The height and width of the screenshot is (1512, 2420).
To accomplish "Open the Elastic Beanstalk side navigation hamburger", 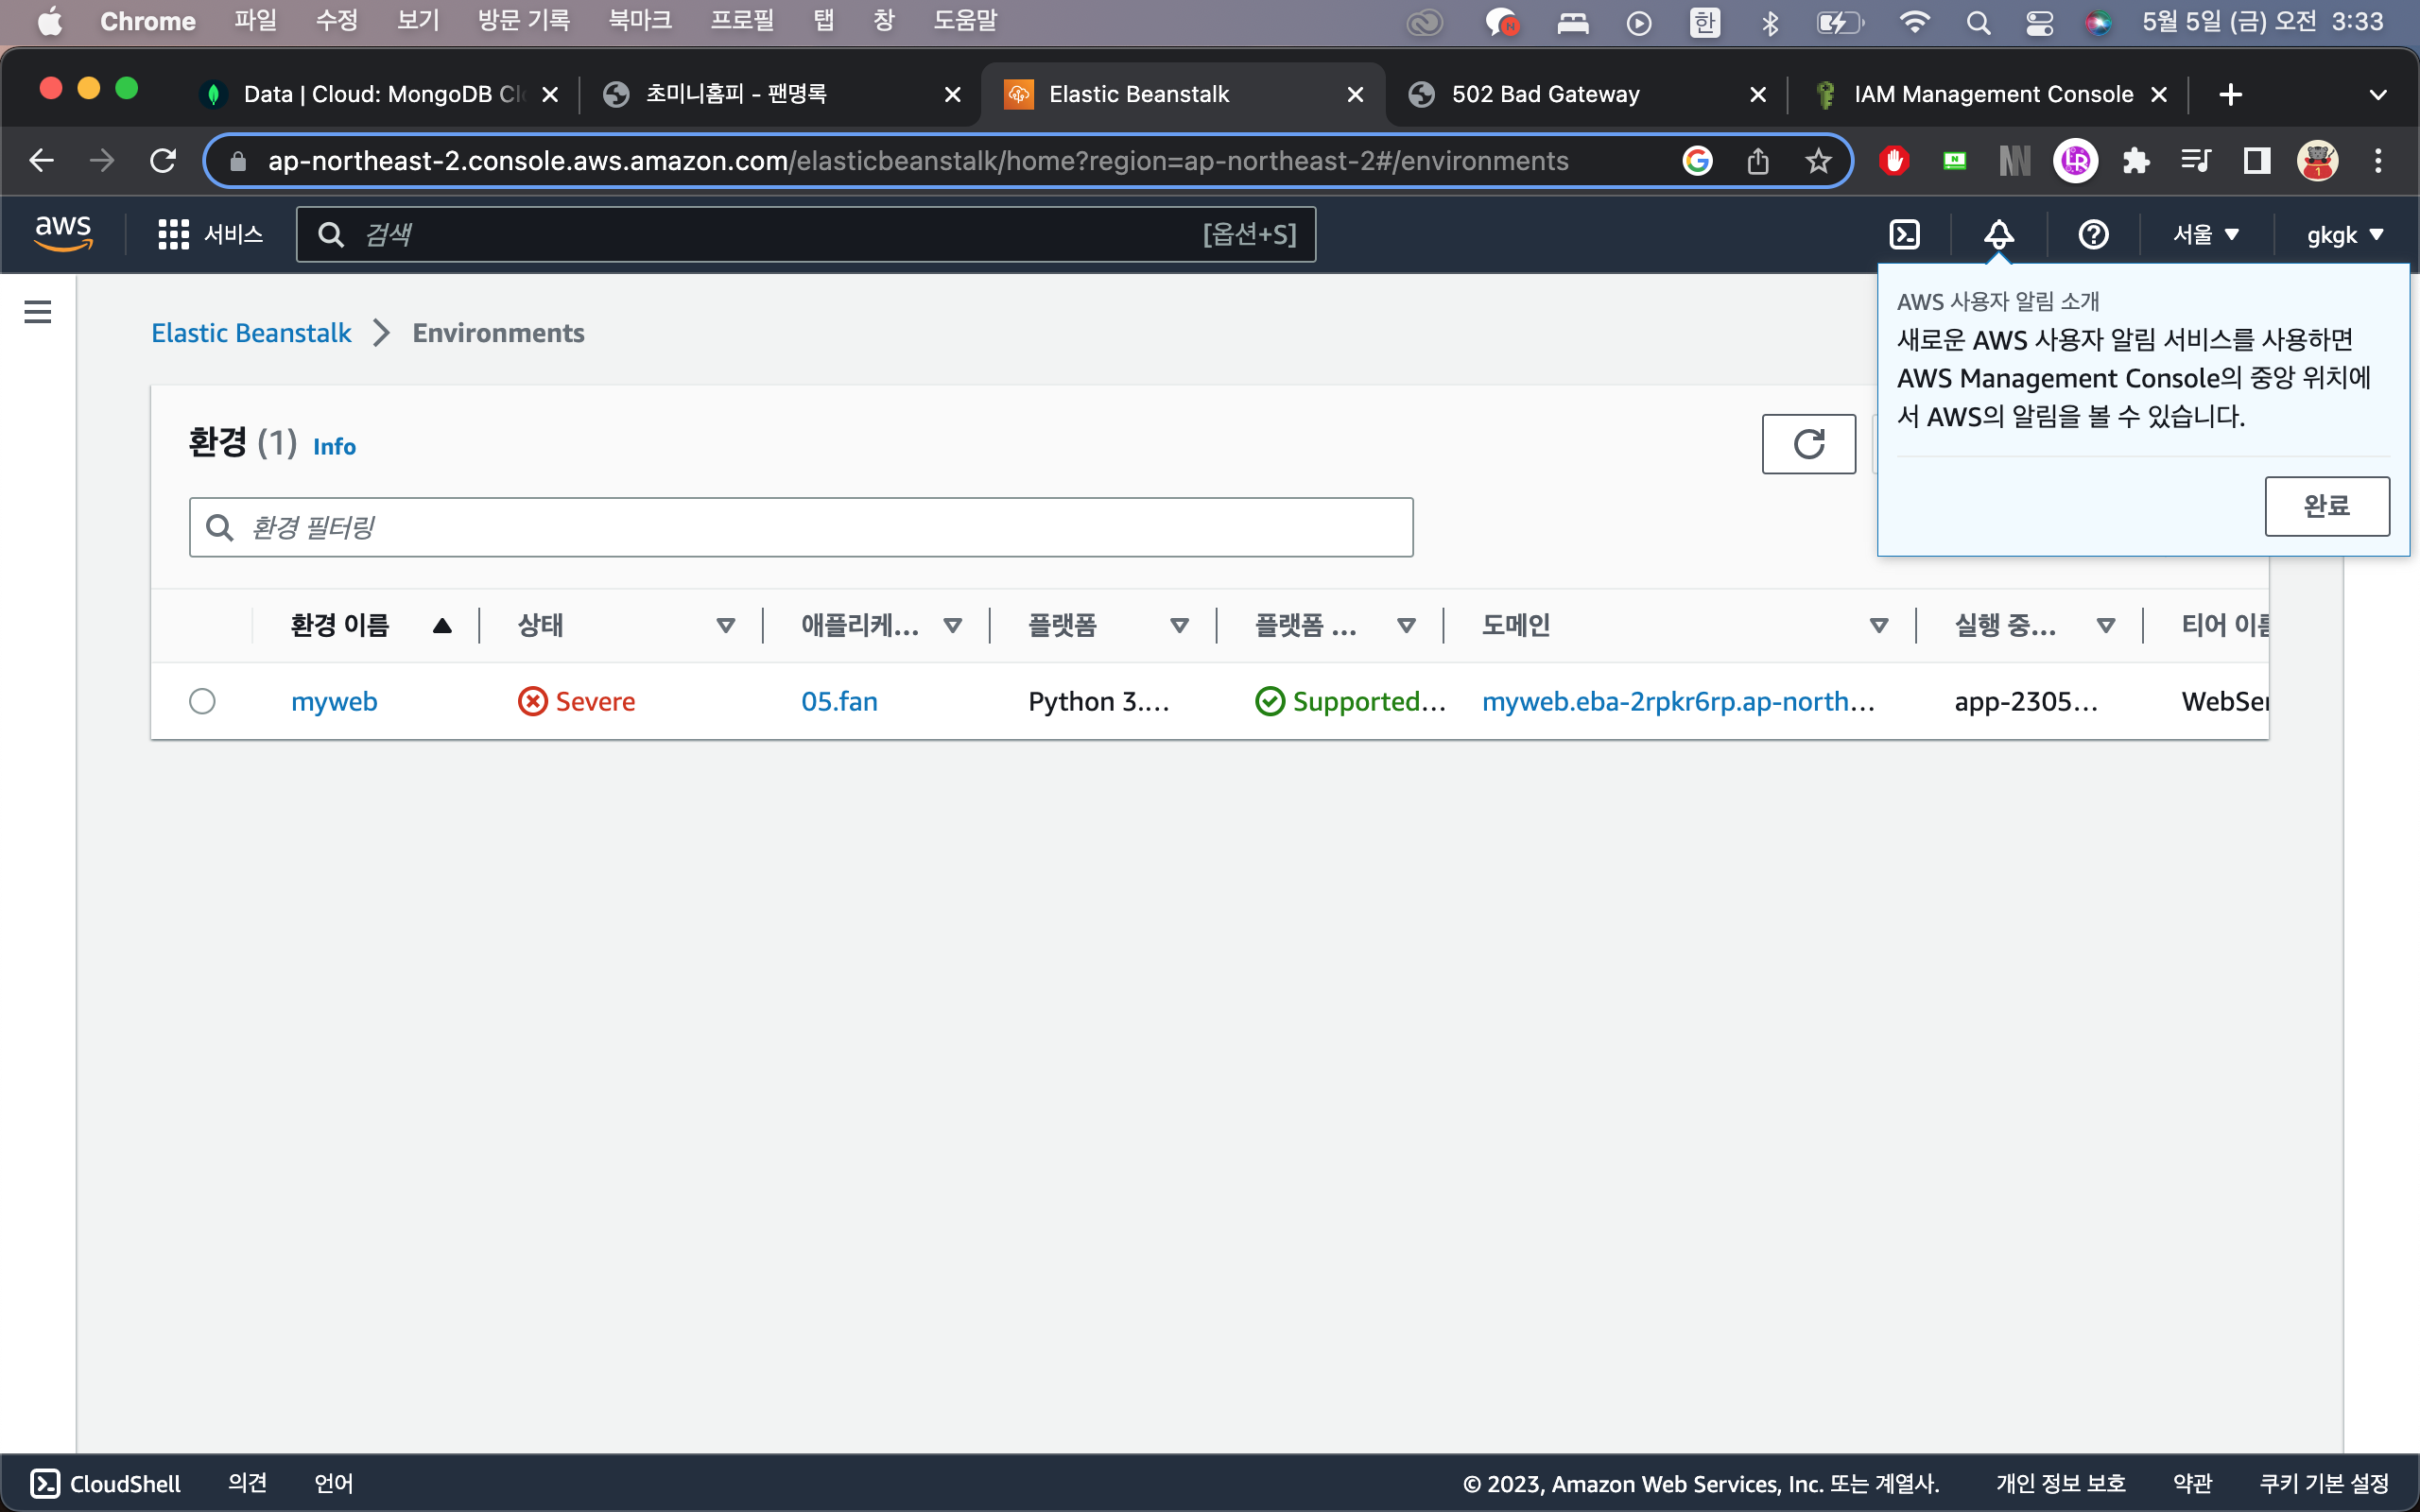I will click(x=38, y=312).
